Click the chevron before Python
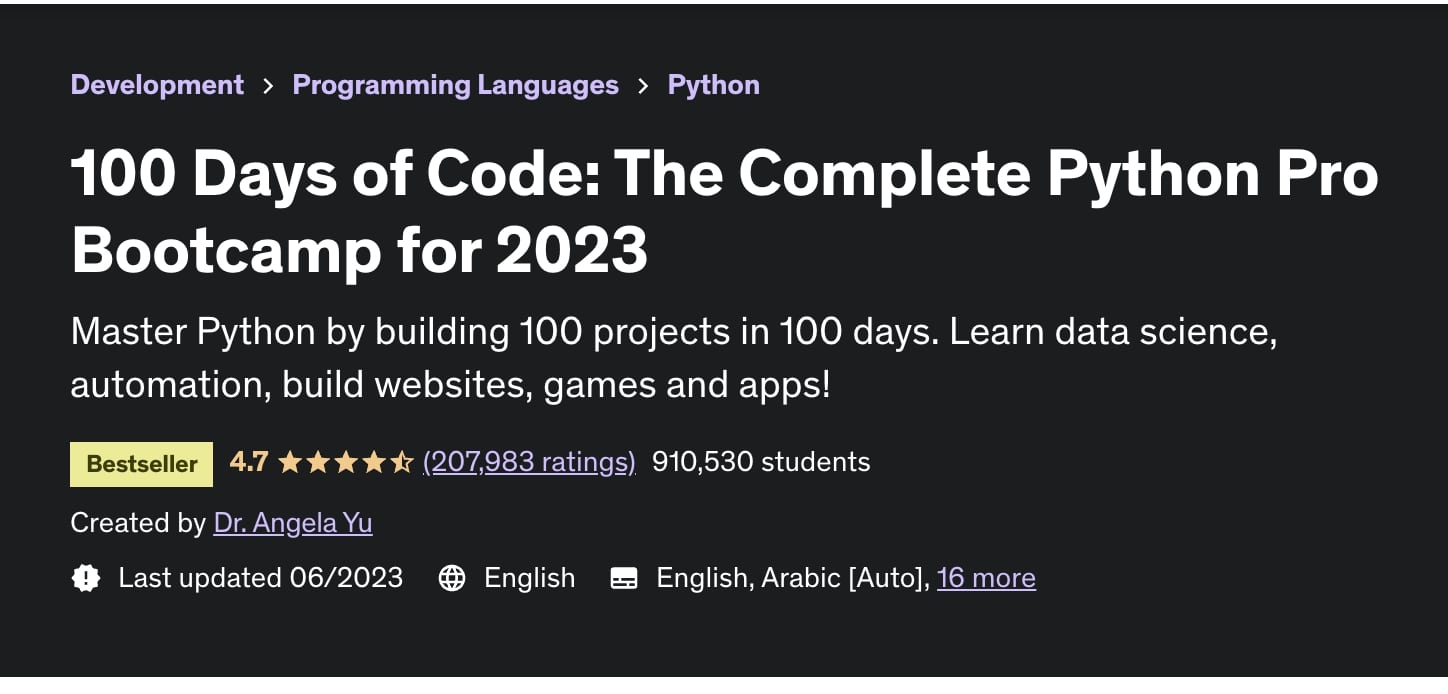This screenshot has height=694, width=1448. 643,86
